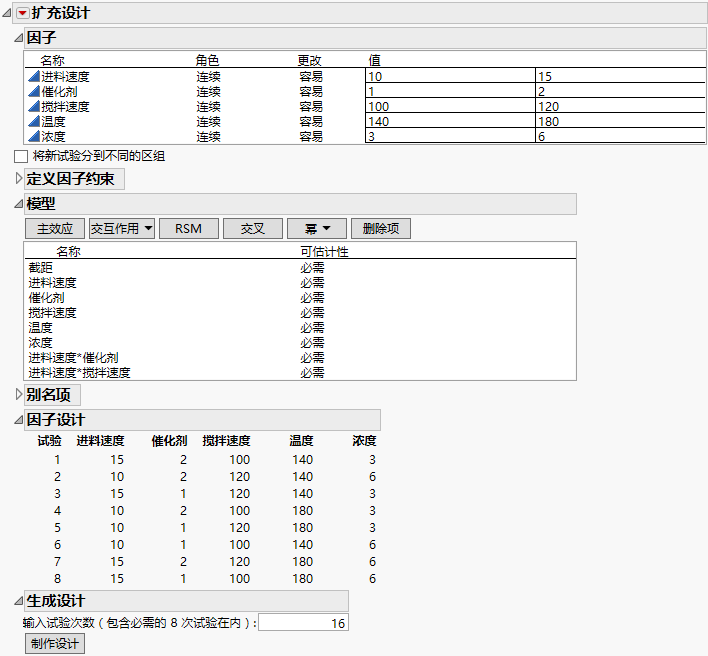Click 容易 change setting of 温度

[311, 121]
